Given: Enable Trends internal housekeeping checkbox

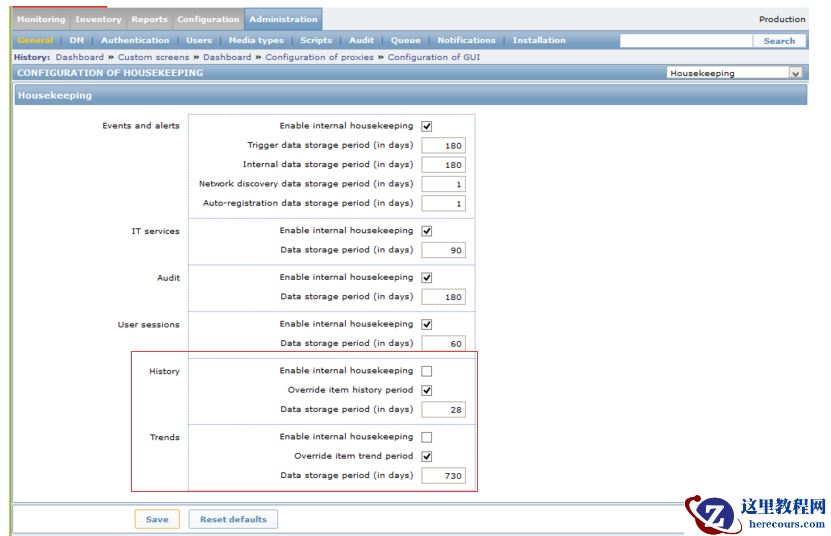Looking at the screenshot, I should point(427,437).
